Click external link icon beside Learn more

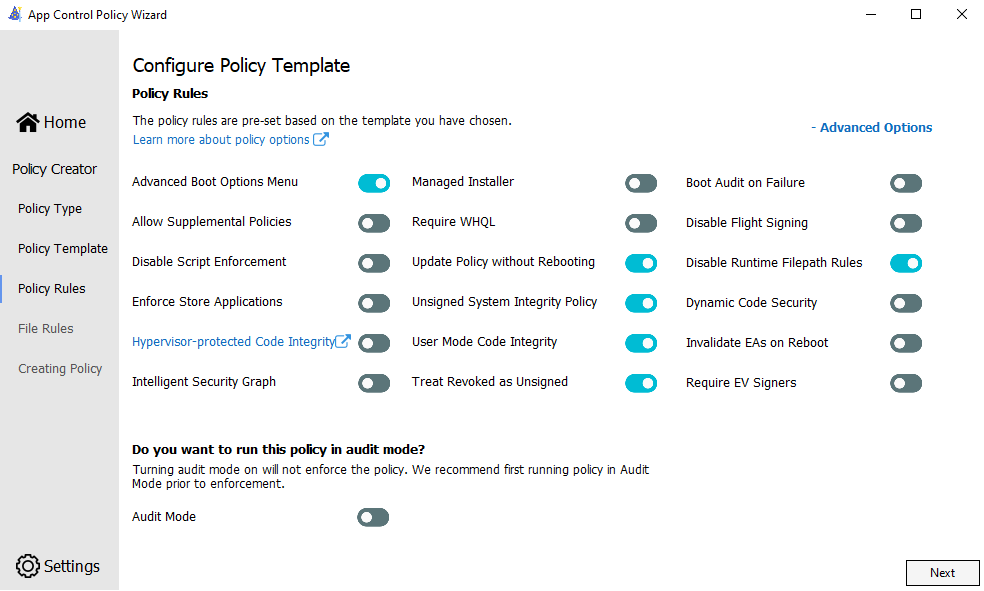[x=321, y=140]
